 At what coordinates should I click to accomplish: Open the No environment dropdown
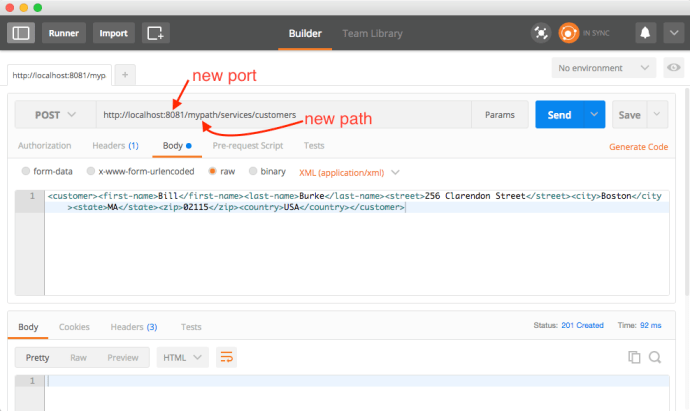(603, 68)
